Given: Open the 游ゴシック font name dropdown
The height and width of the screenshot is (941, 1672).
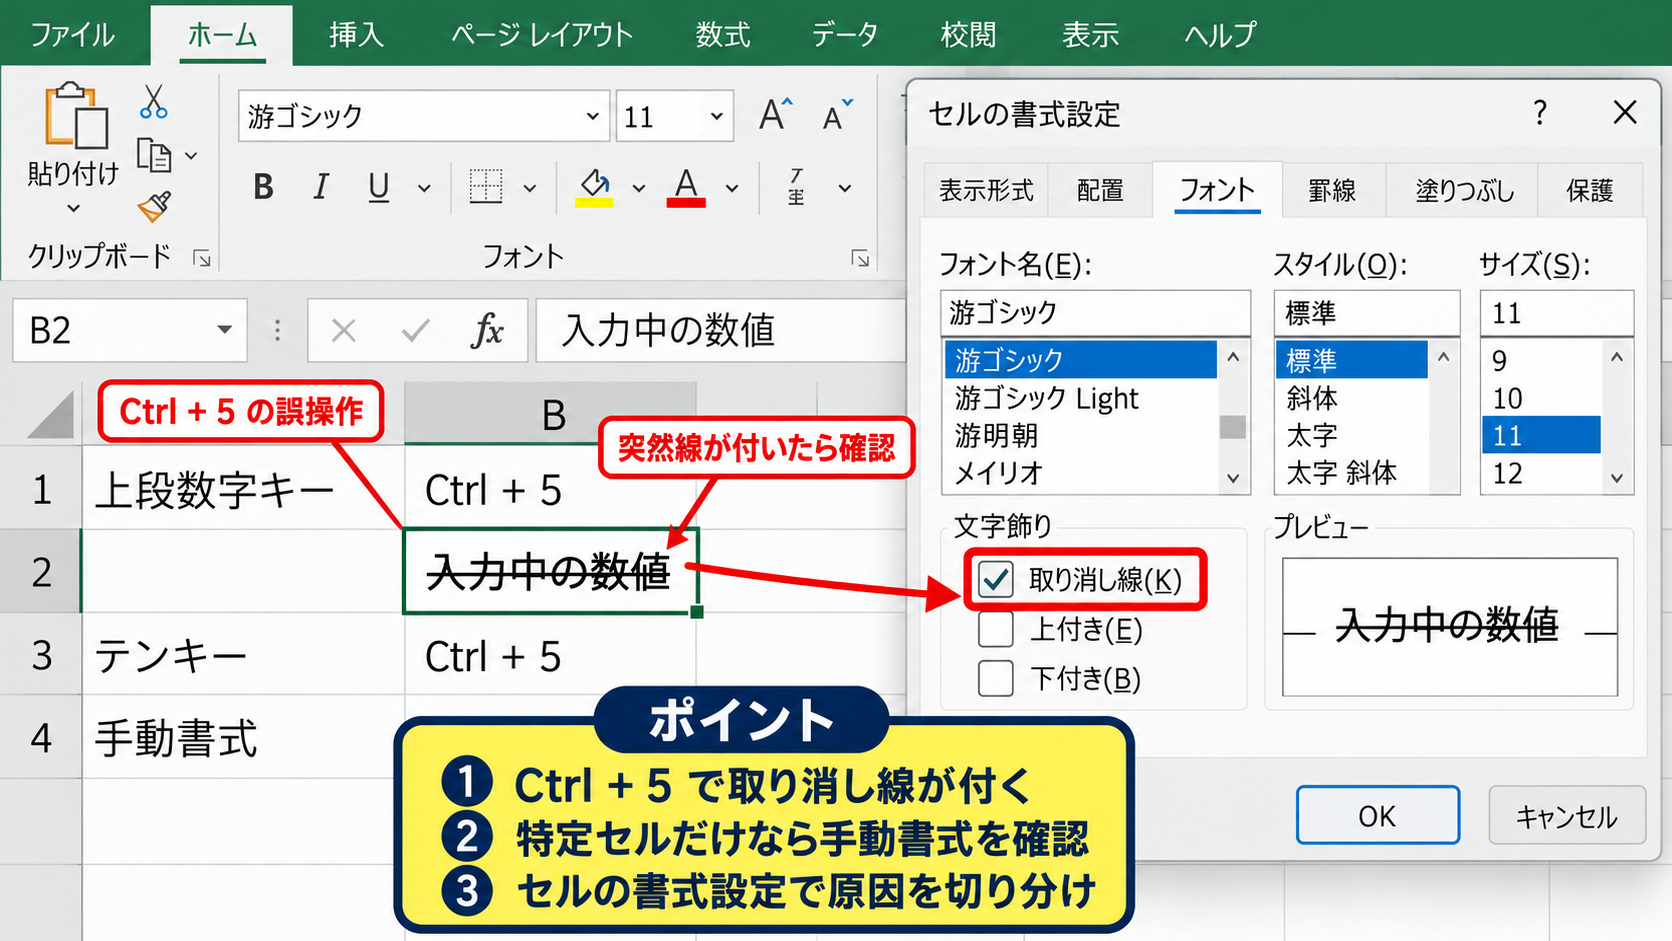Looking at the screenshot, I should [x=592, y=116].
